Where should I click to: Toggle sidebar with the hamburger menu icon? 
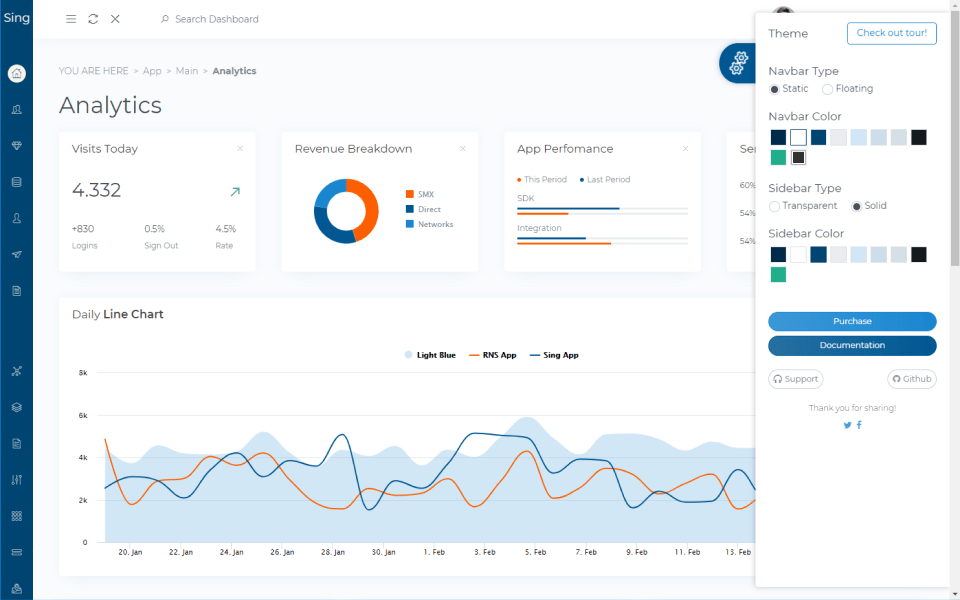point(71,19)
